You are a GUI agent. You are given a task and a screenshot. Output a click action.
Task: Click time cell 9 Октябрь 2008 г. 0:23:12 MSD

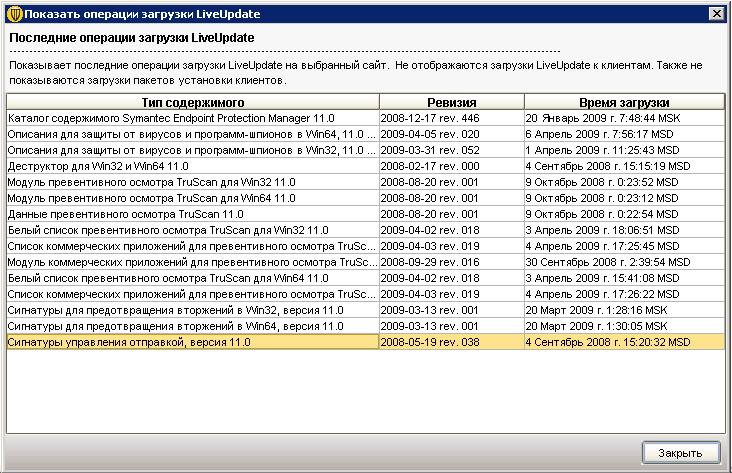point(625,198)
